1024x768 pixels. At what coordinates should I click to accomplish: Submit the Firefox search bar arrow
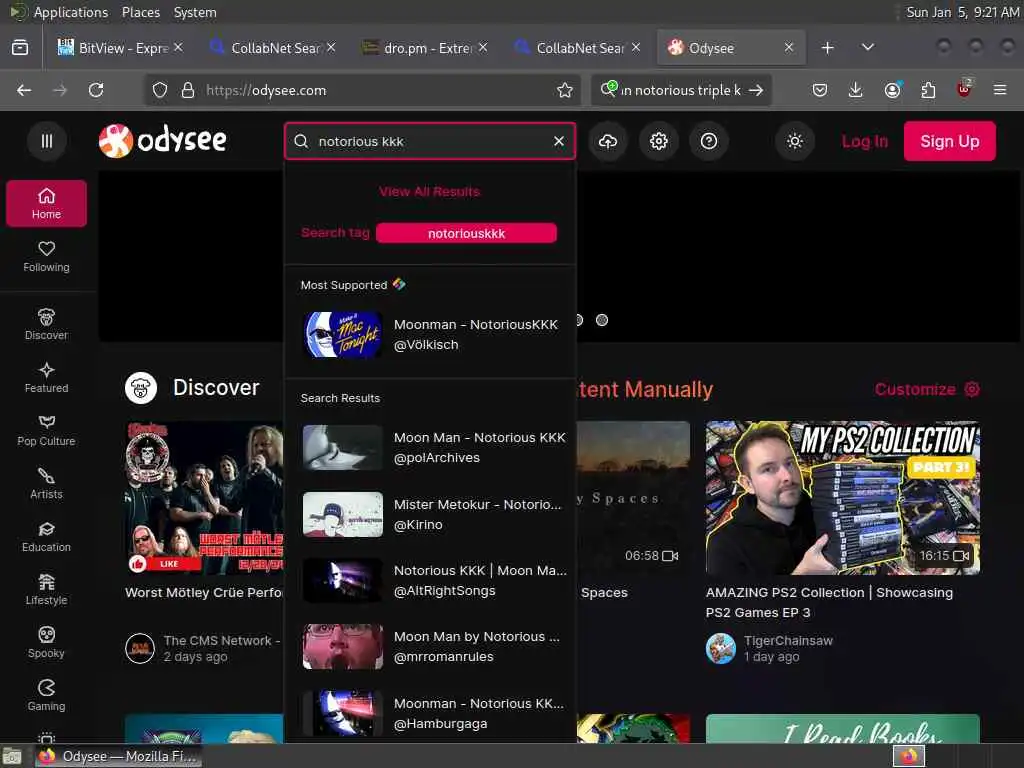756,90
